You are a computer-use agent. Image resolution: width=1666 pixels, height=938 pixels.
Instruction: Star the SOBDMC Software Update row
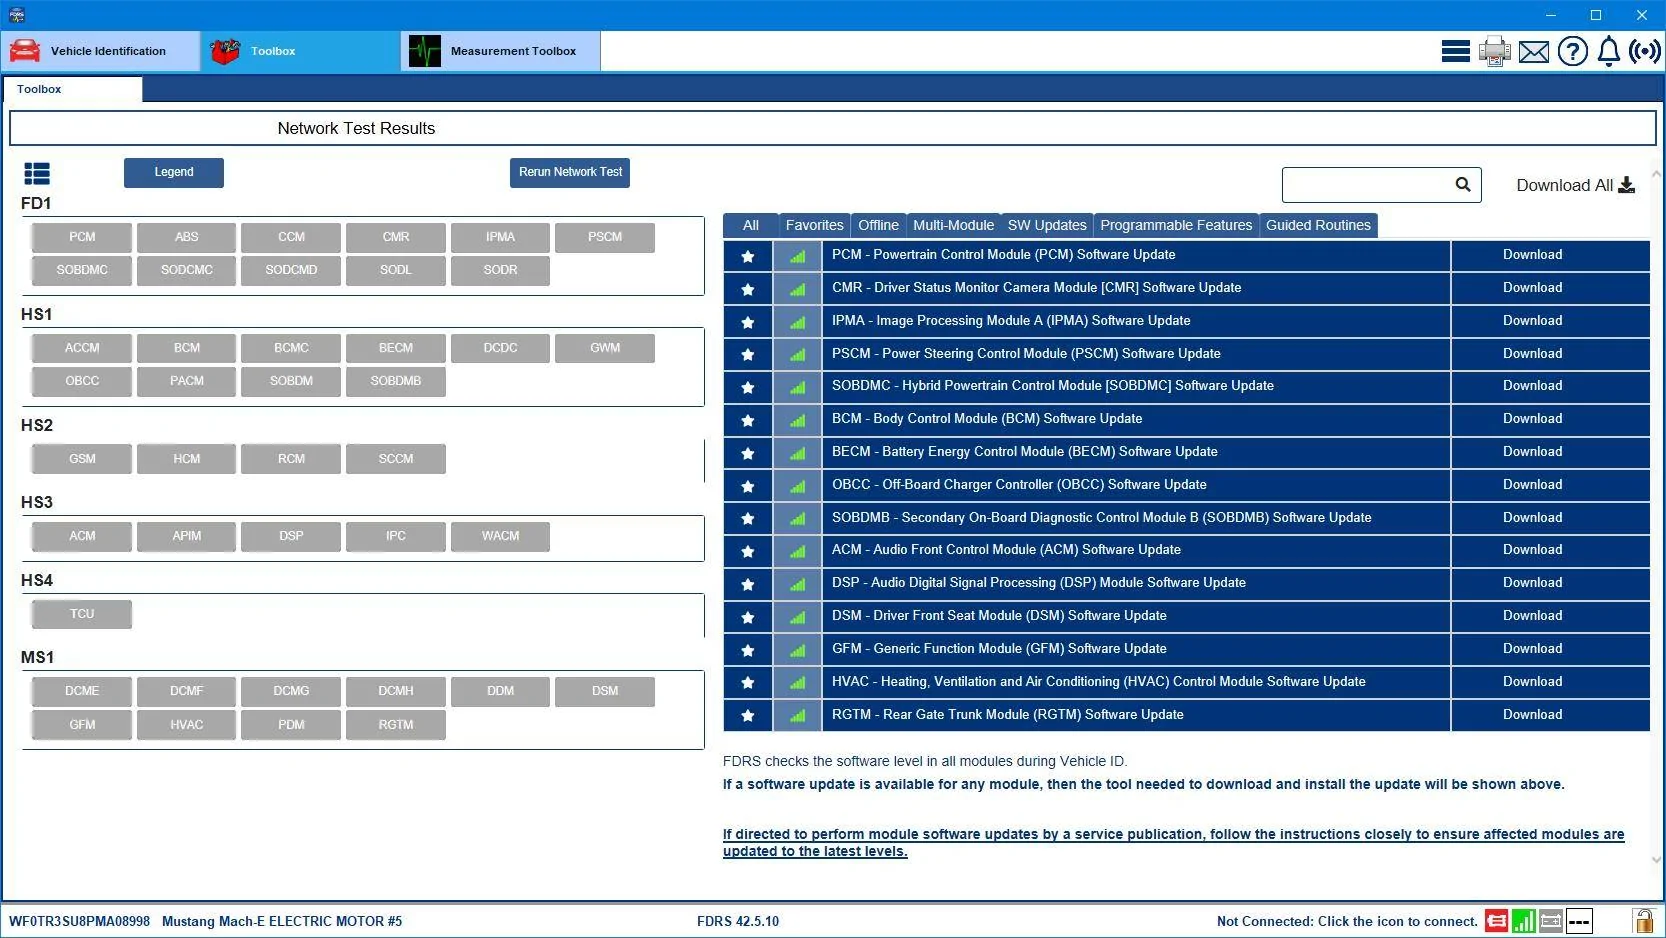click(747, 387)
